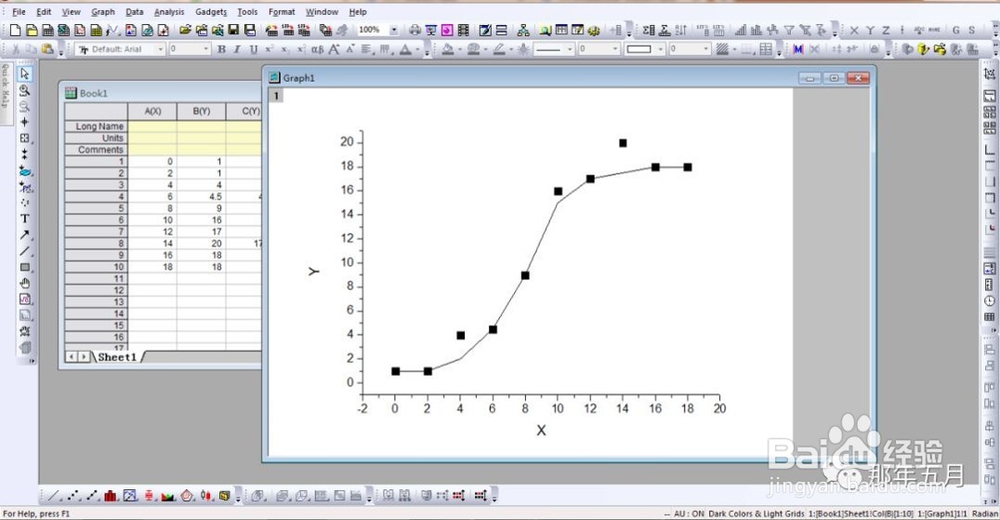Select column header A(X) in Book1

point(152,111)
